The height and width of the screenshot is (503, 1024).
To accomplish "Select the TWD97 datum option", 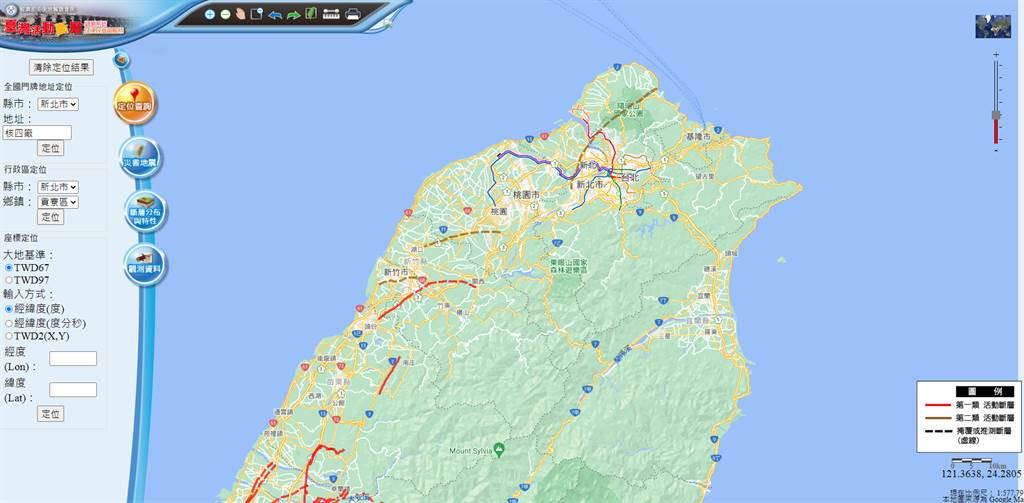I will click(x=9, y=281).
